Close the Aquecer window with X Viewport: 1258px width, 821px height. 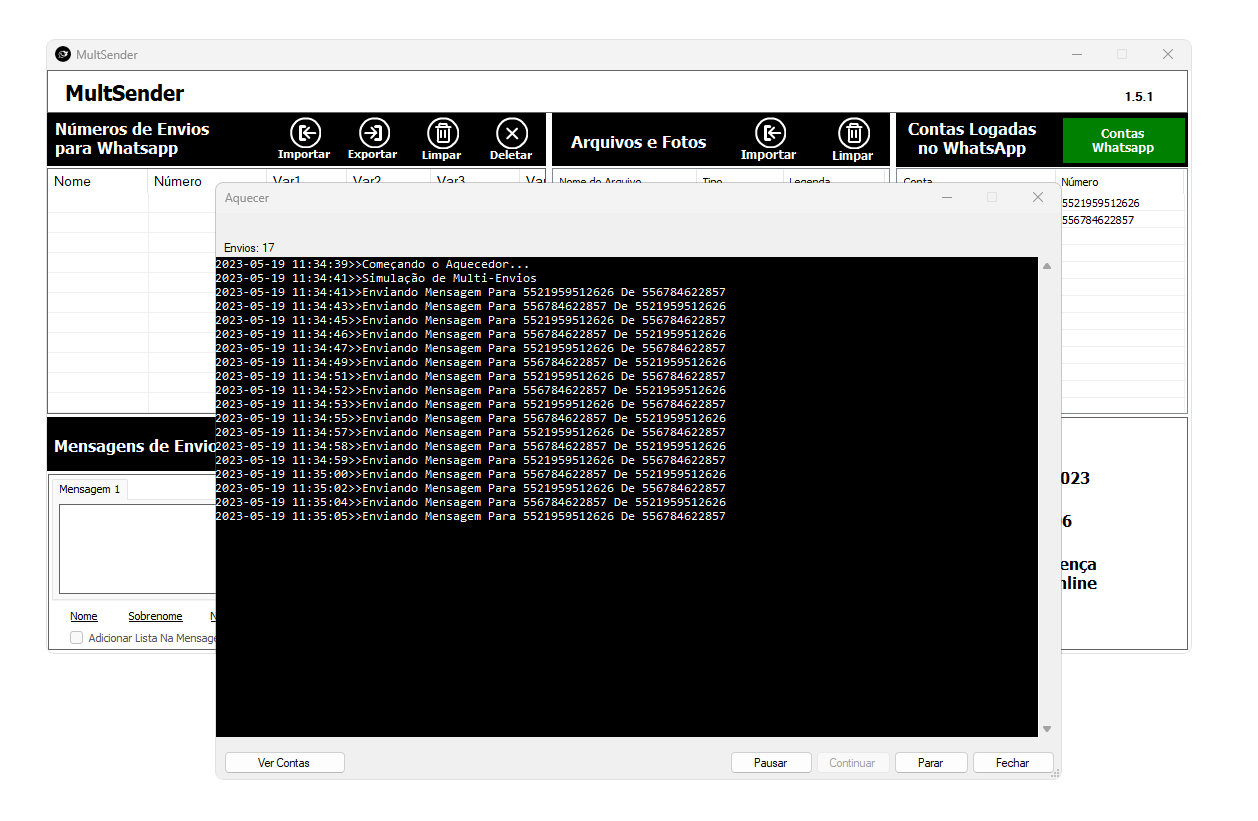pyautogui.click(x=1038, y=198)
